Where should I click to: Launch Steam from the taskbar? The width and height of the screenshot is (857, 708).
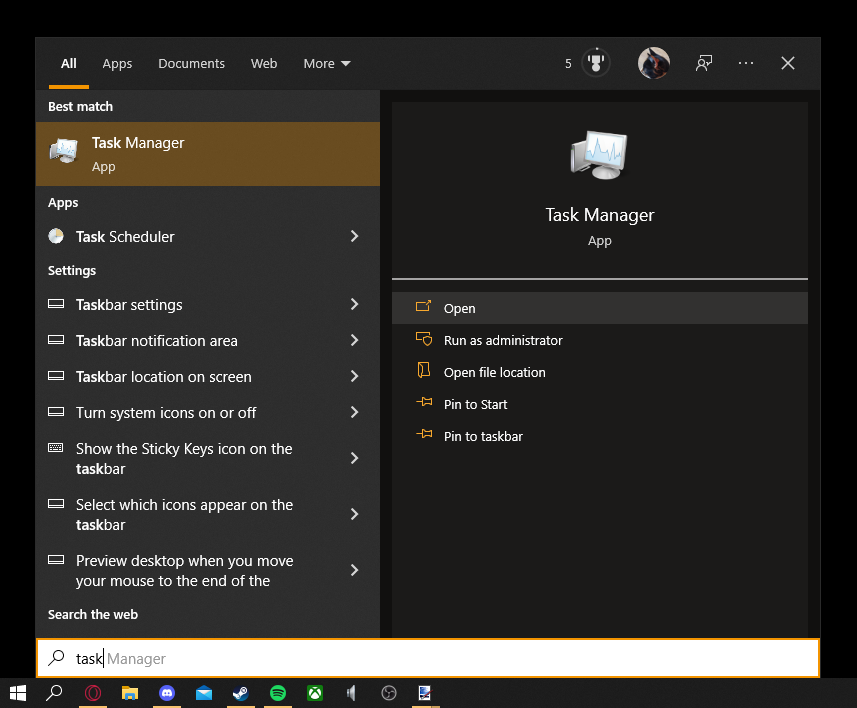point(240,693)
